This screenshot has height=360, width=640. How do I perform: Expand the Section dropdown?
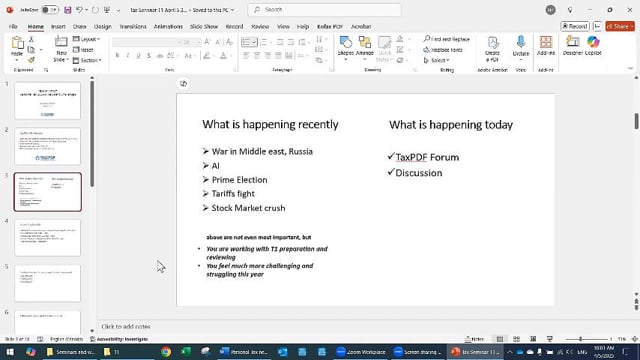tap(87, 60)
